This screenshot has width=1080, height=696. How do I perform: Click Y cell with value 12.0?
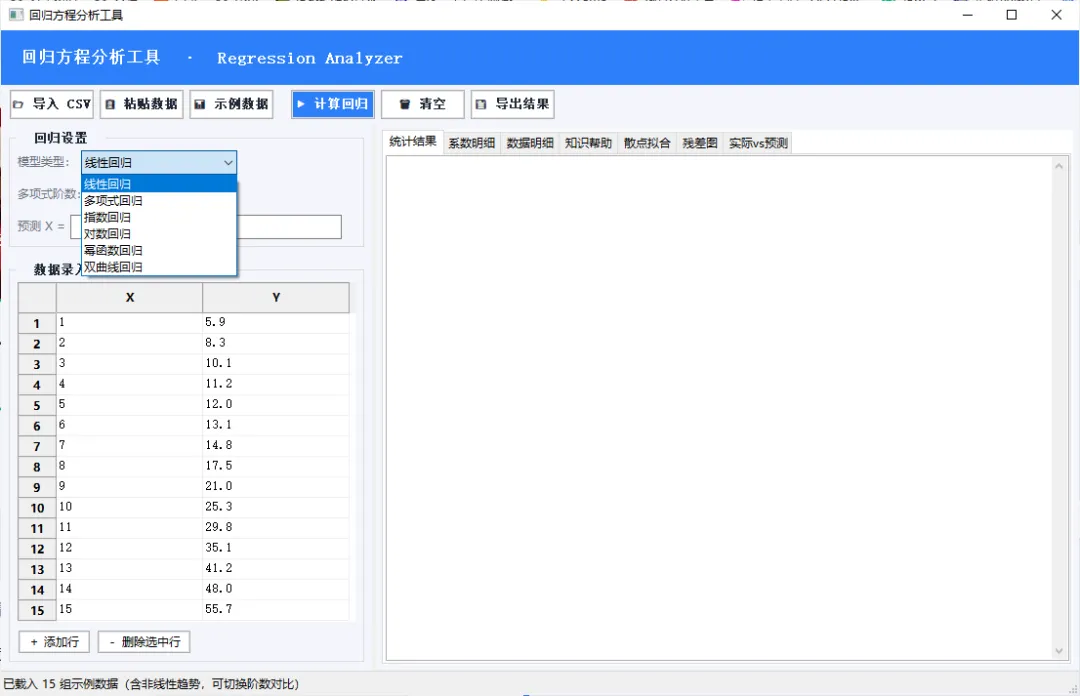click(276, 405)
